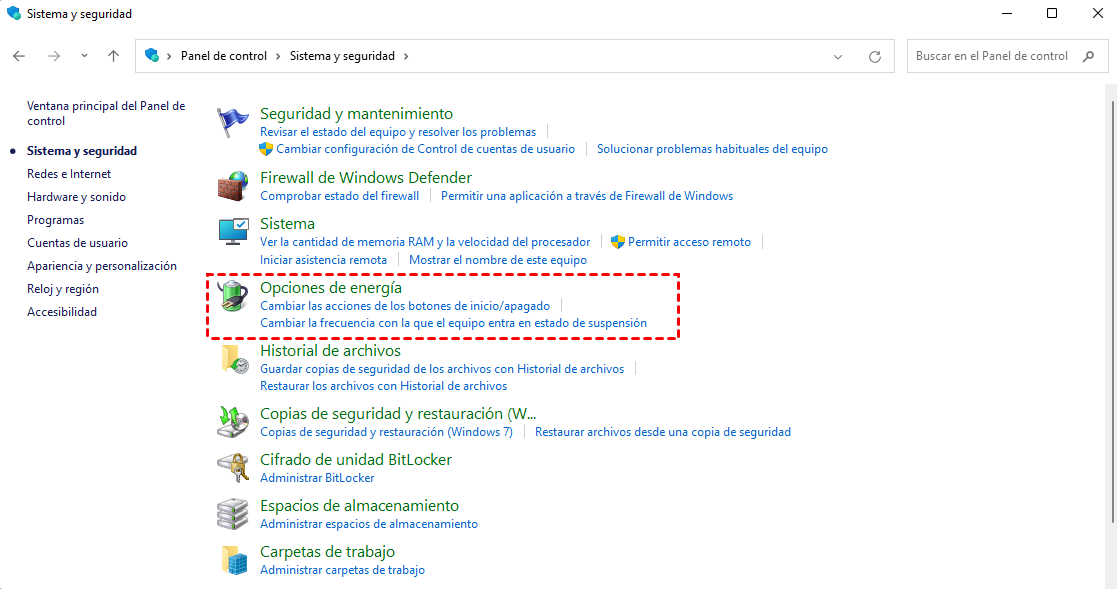Click the Seguridad y mantenimiento flag icon
The height and width of the screenshot is (589, 1117).
pos(233,122)
